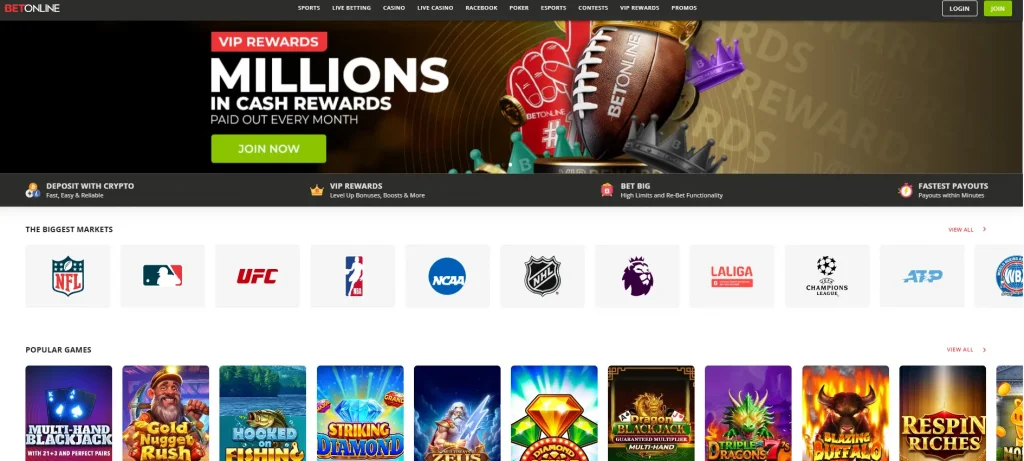Click the Deposit with Crypto coin icon
This screenshot has height=461, width=1024.
33,190
